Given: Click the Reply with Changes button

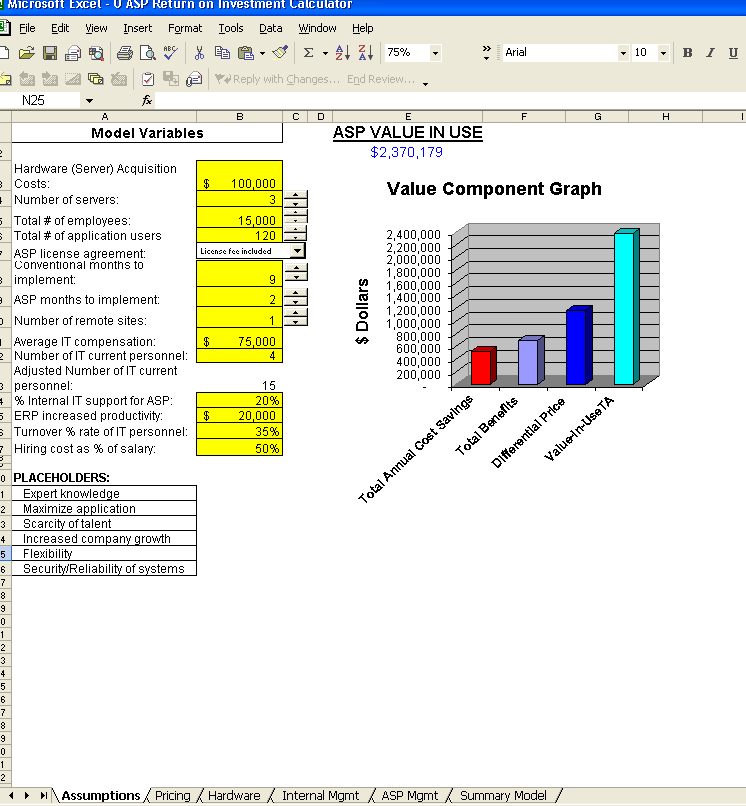Looking at the screenshot, I should tap(278, 79).
